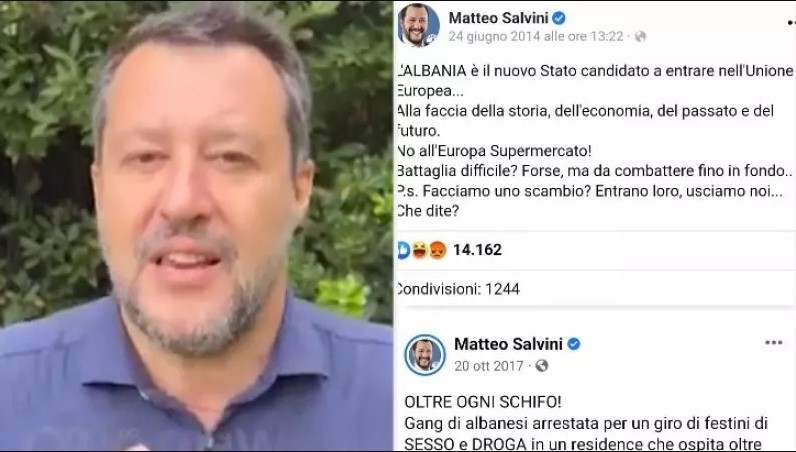
Task: Click the Angry reaction icon
Action: tap(438, 250)
